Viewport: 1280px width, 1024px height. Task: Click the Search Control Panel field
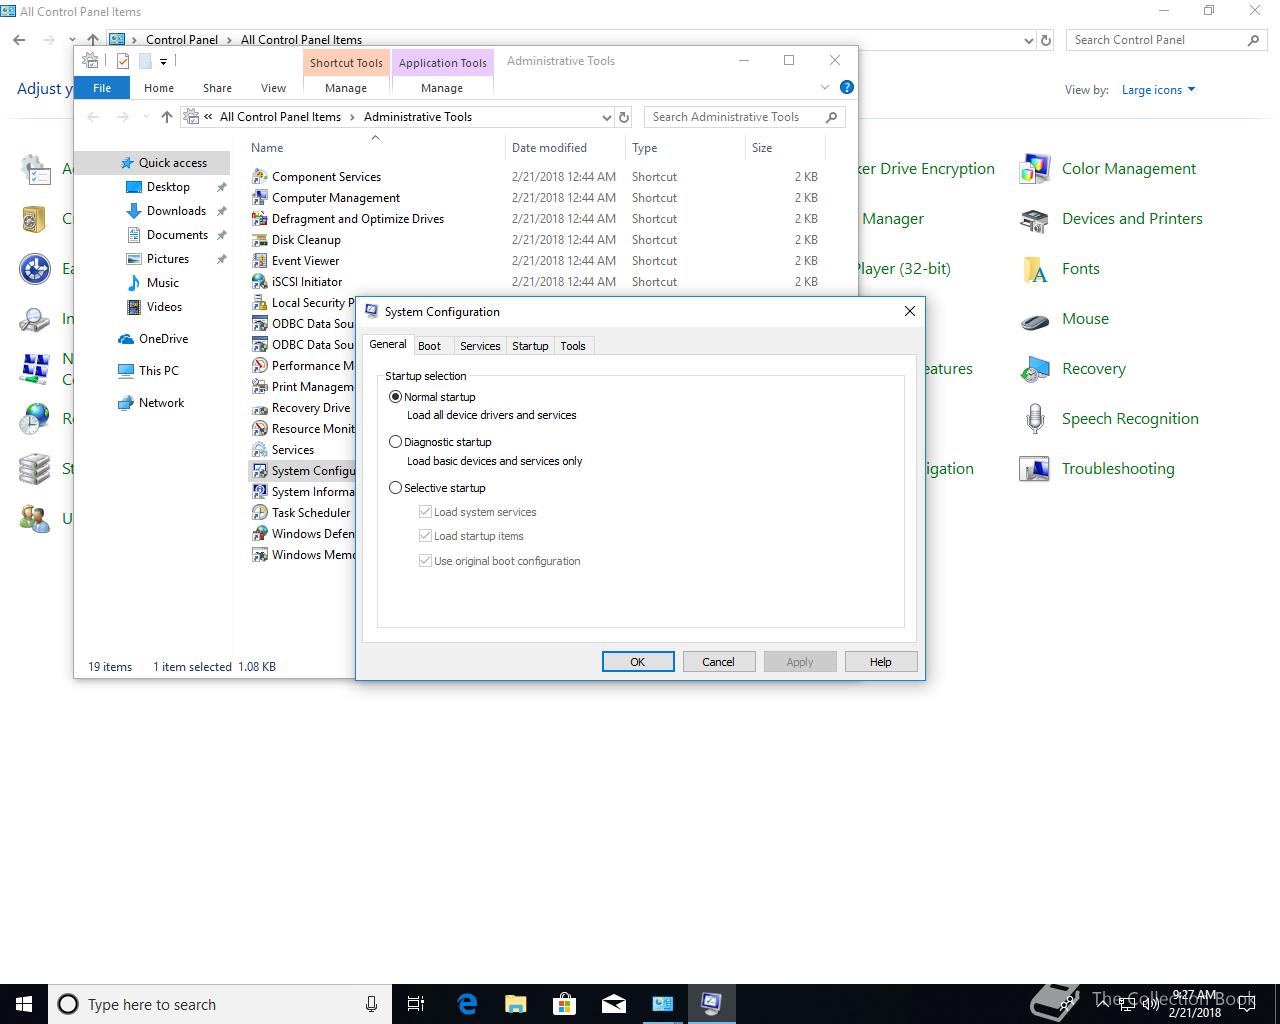[1168, 40]
